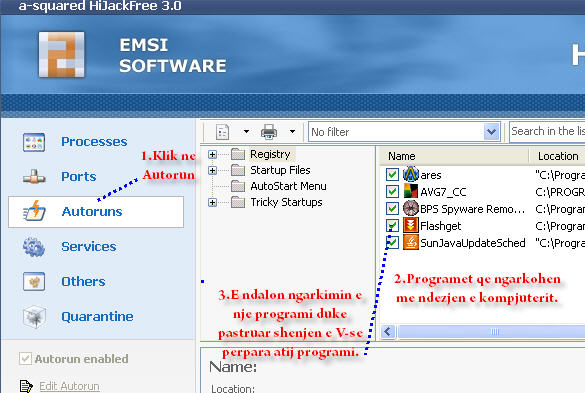Select the BPS Spyware Remo... row name
This screenshot has width=585, height=393.
coord(472,209)
